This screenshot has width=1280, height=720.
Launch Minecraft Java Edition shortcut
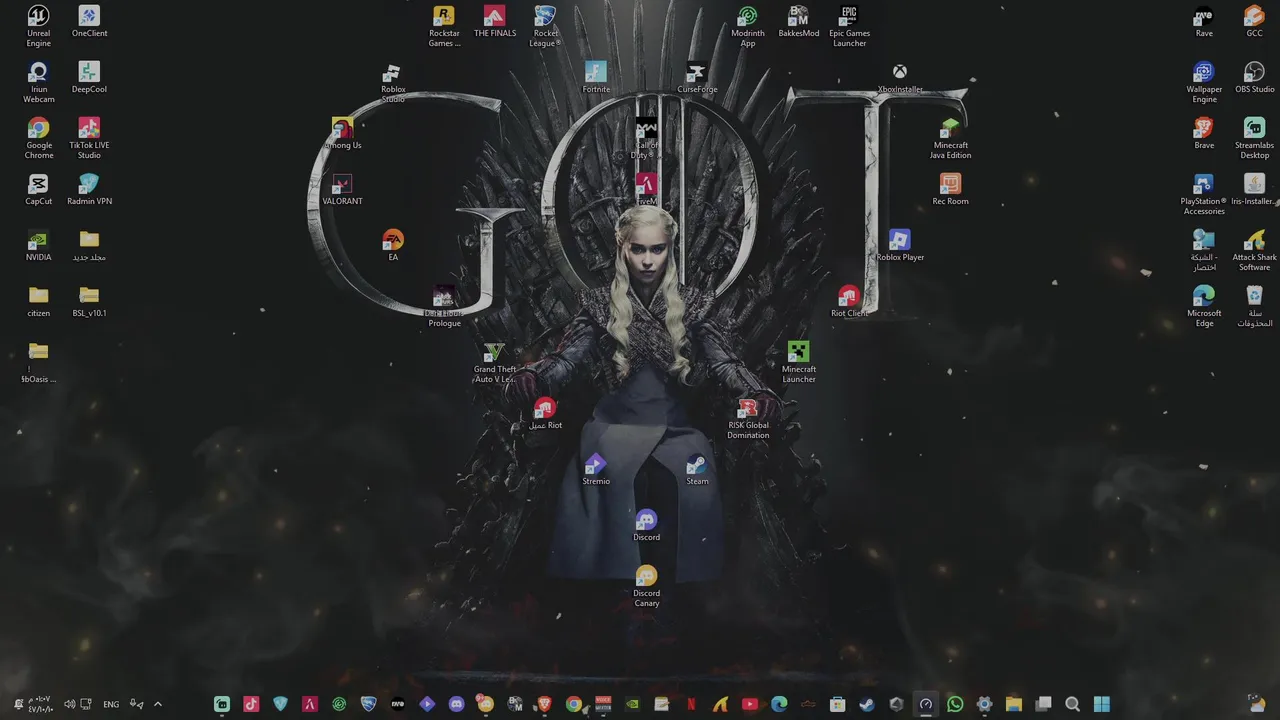[950, 138]
